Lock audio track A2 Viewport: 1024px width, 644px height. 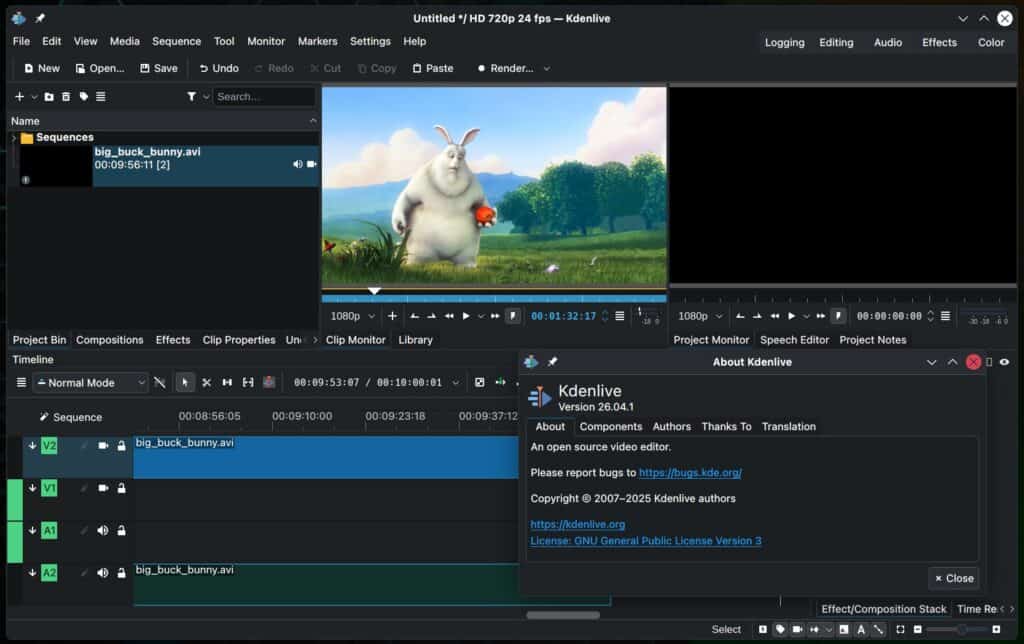(121, 573)
